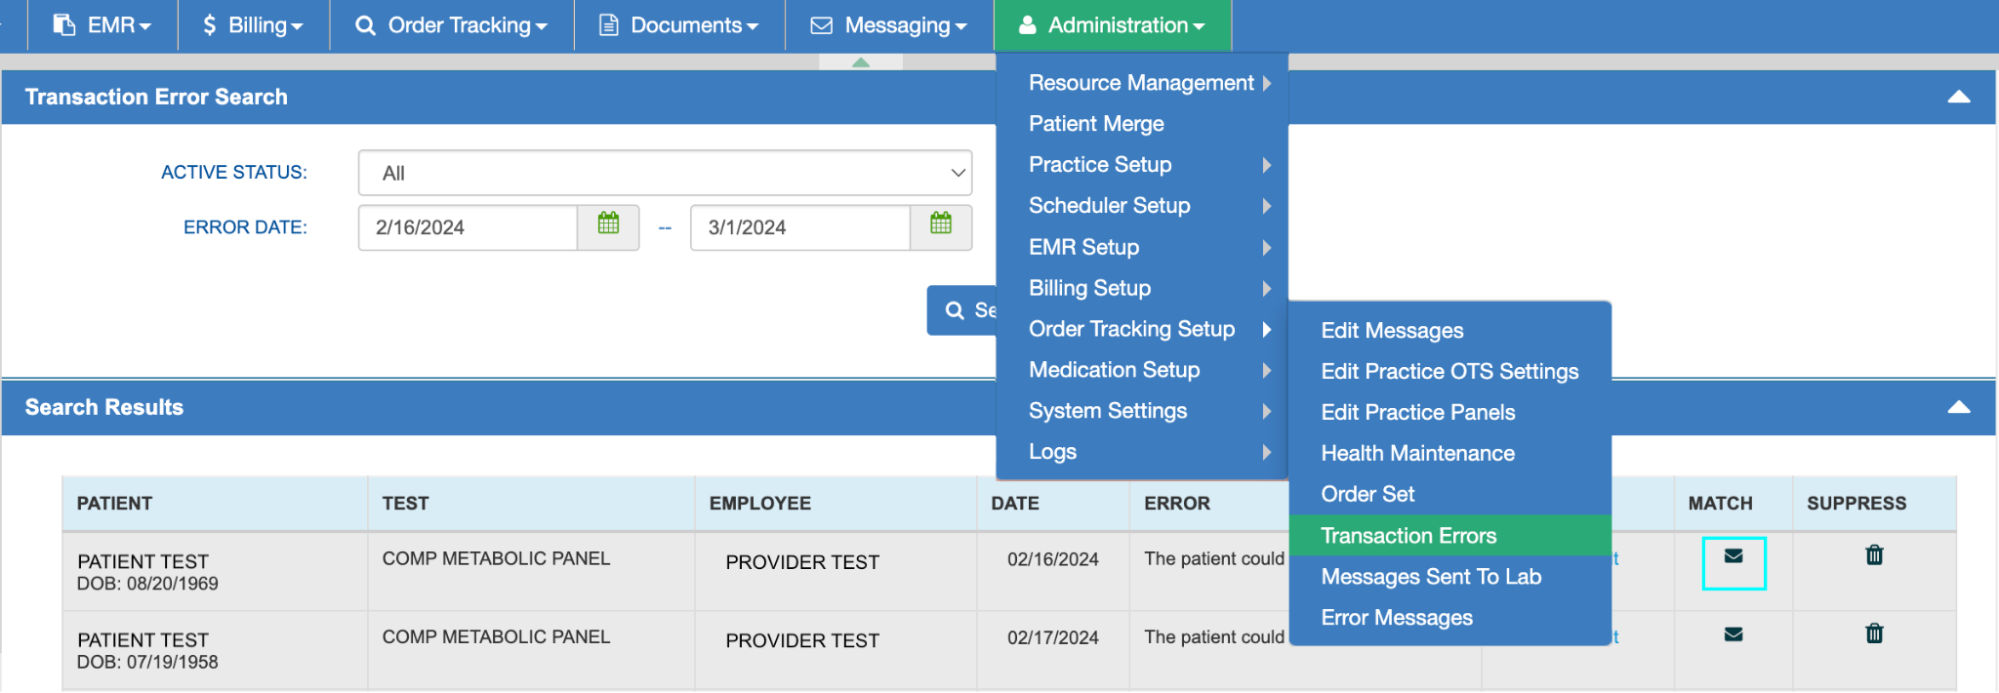1999x693 pixels.
Task: Suppress the 02/17/2024 error with trash icon
Action: [1874, 634]
